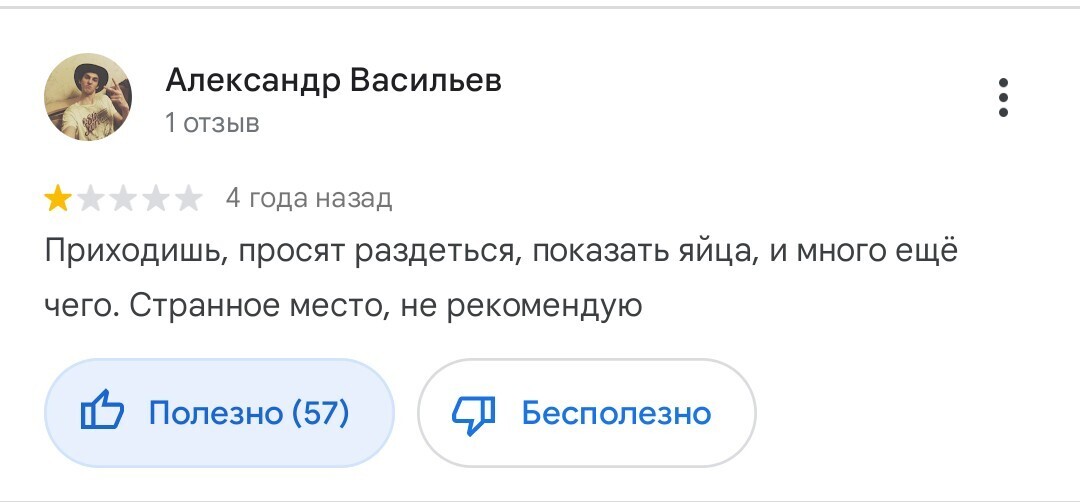Click the first gold rating star
1080x502 pixels.
click(x=58, y=199)
